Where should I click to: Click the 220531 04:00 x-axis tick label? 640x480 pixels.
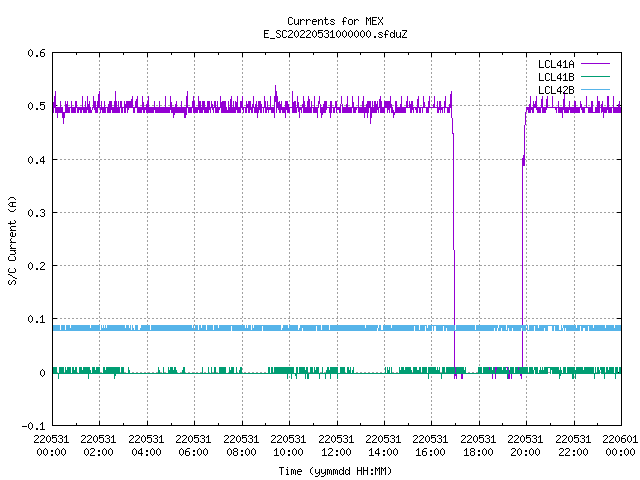146,446
